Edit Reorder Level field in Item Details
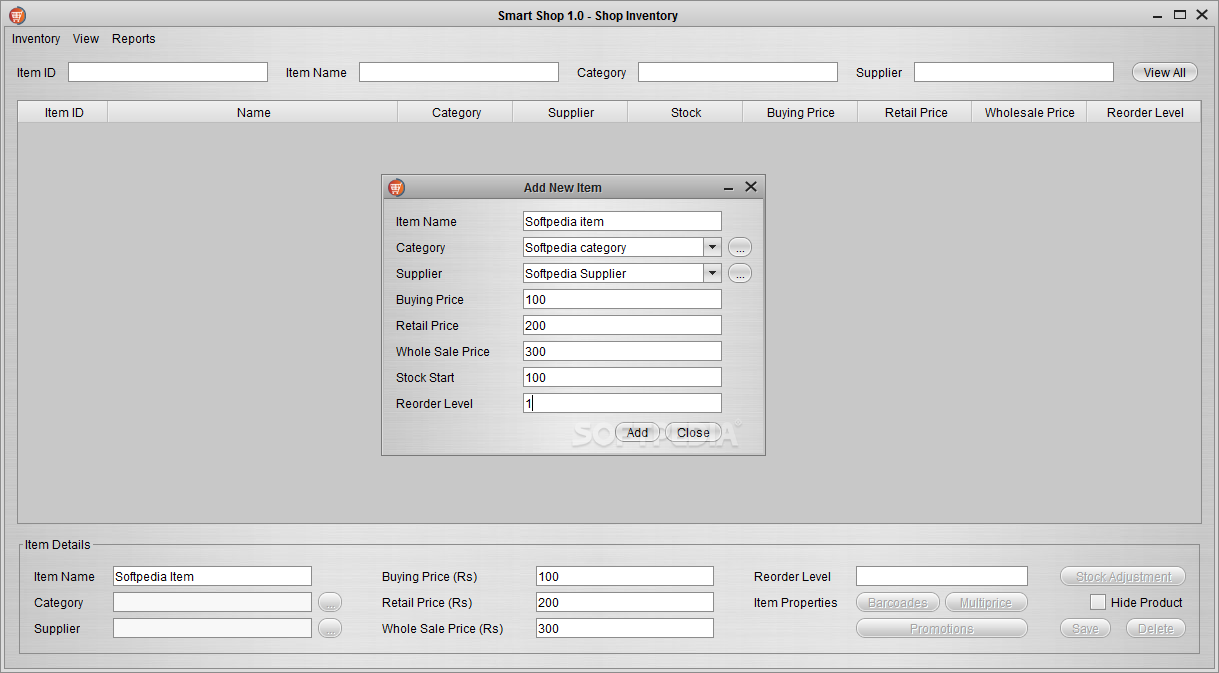The width and height of the screenshot is (1219, 673). [x=942, y=576]
